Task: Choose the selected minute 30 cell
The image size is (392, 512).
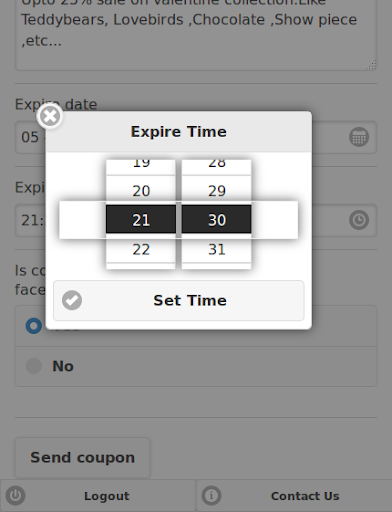Action: (216, 219)
